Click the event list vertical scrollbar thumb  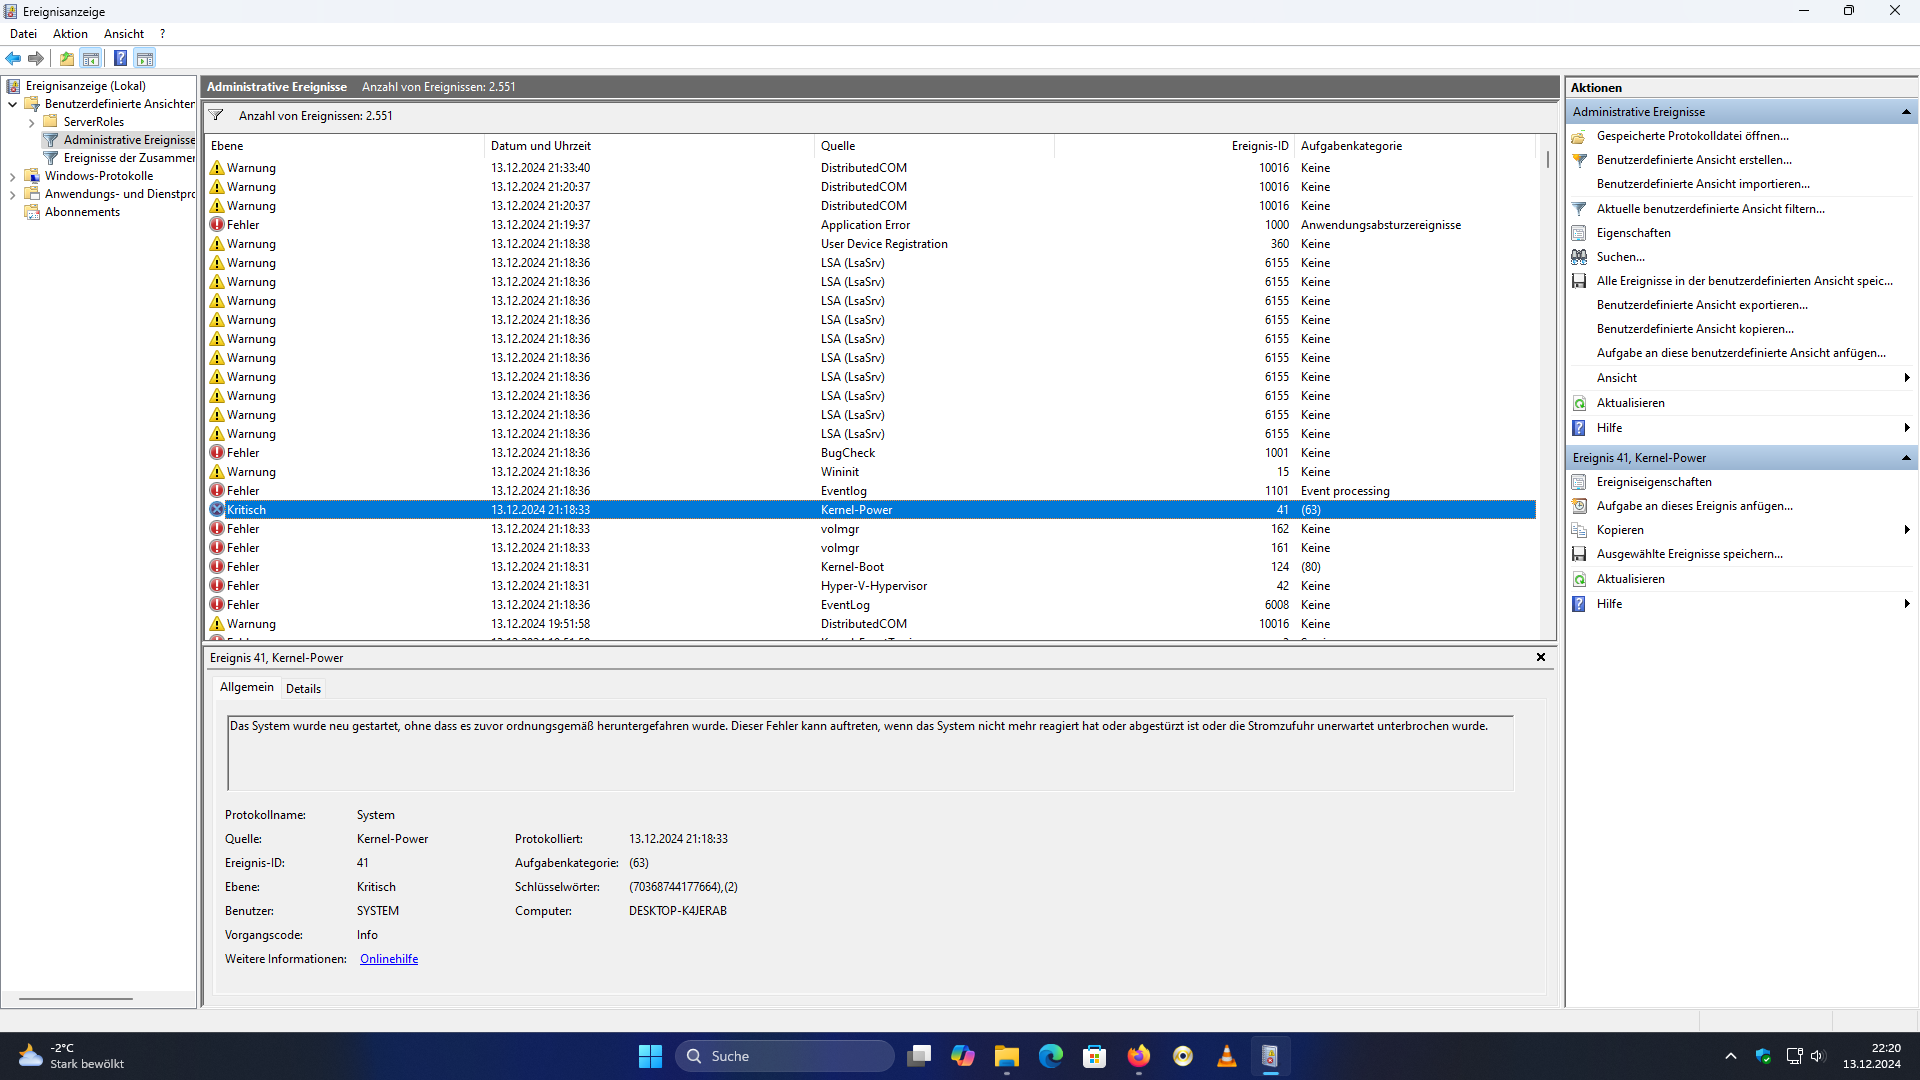(x=1547, y=159)
